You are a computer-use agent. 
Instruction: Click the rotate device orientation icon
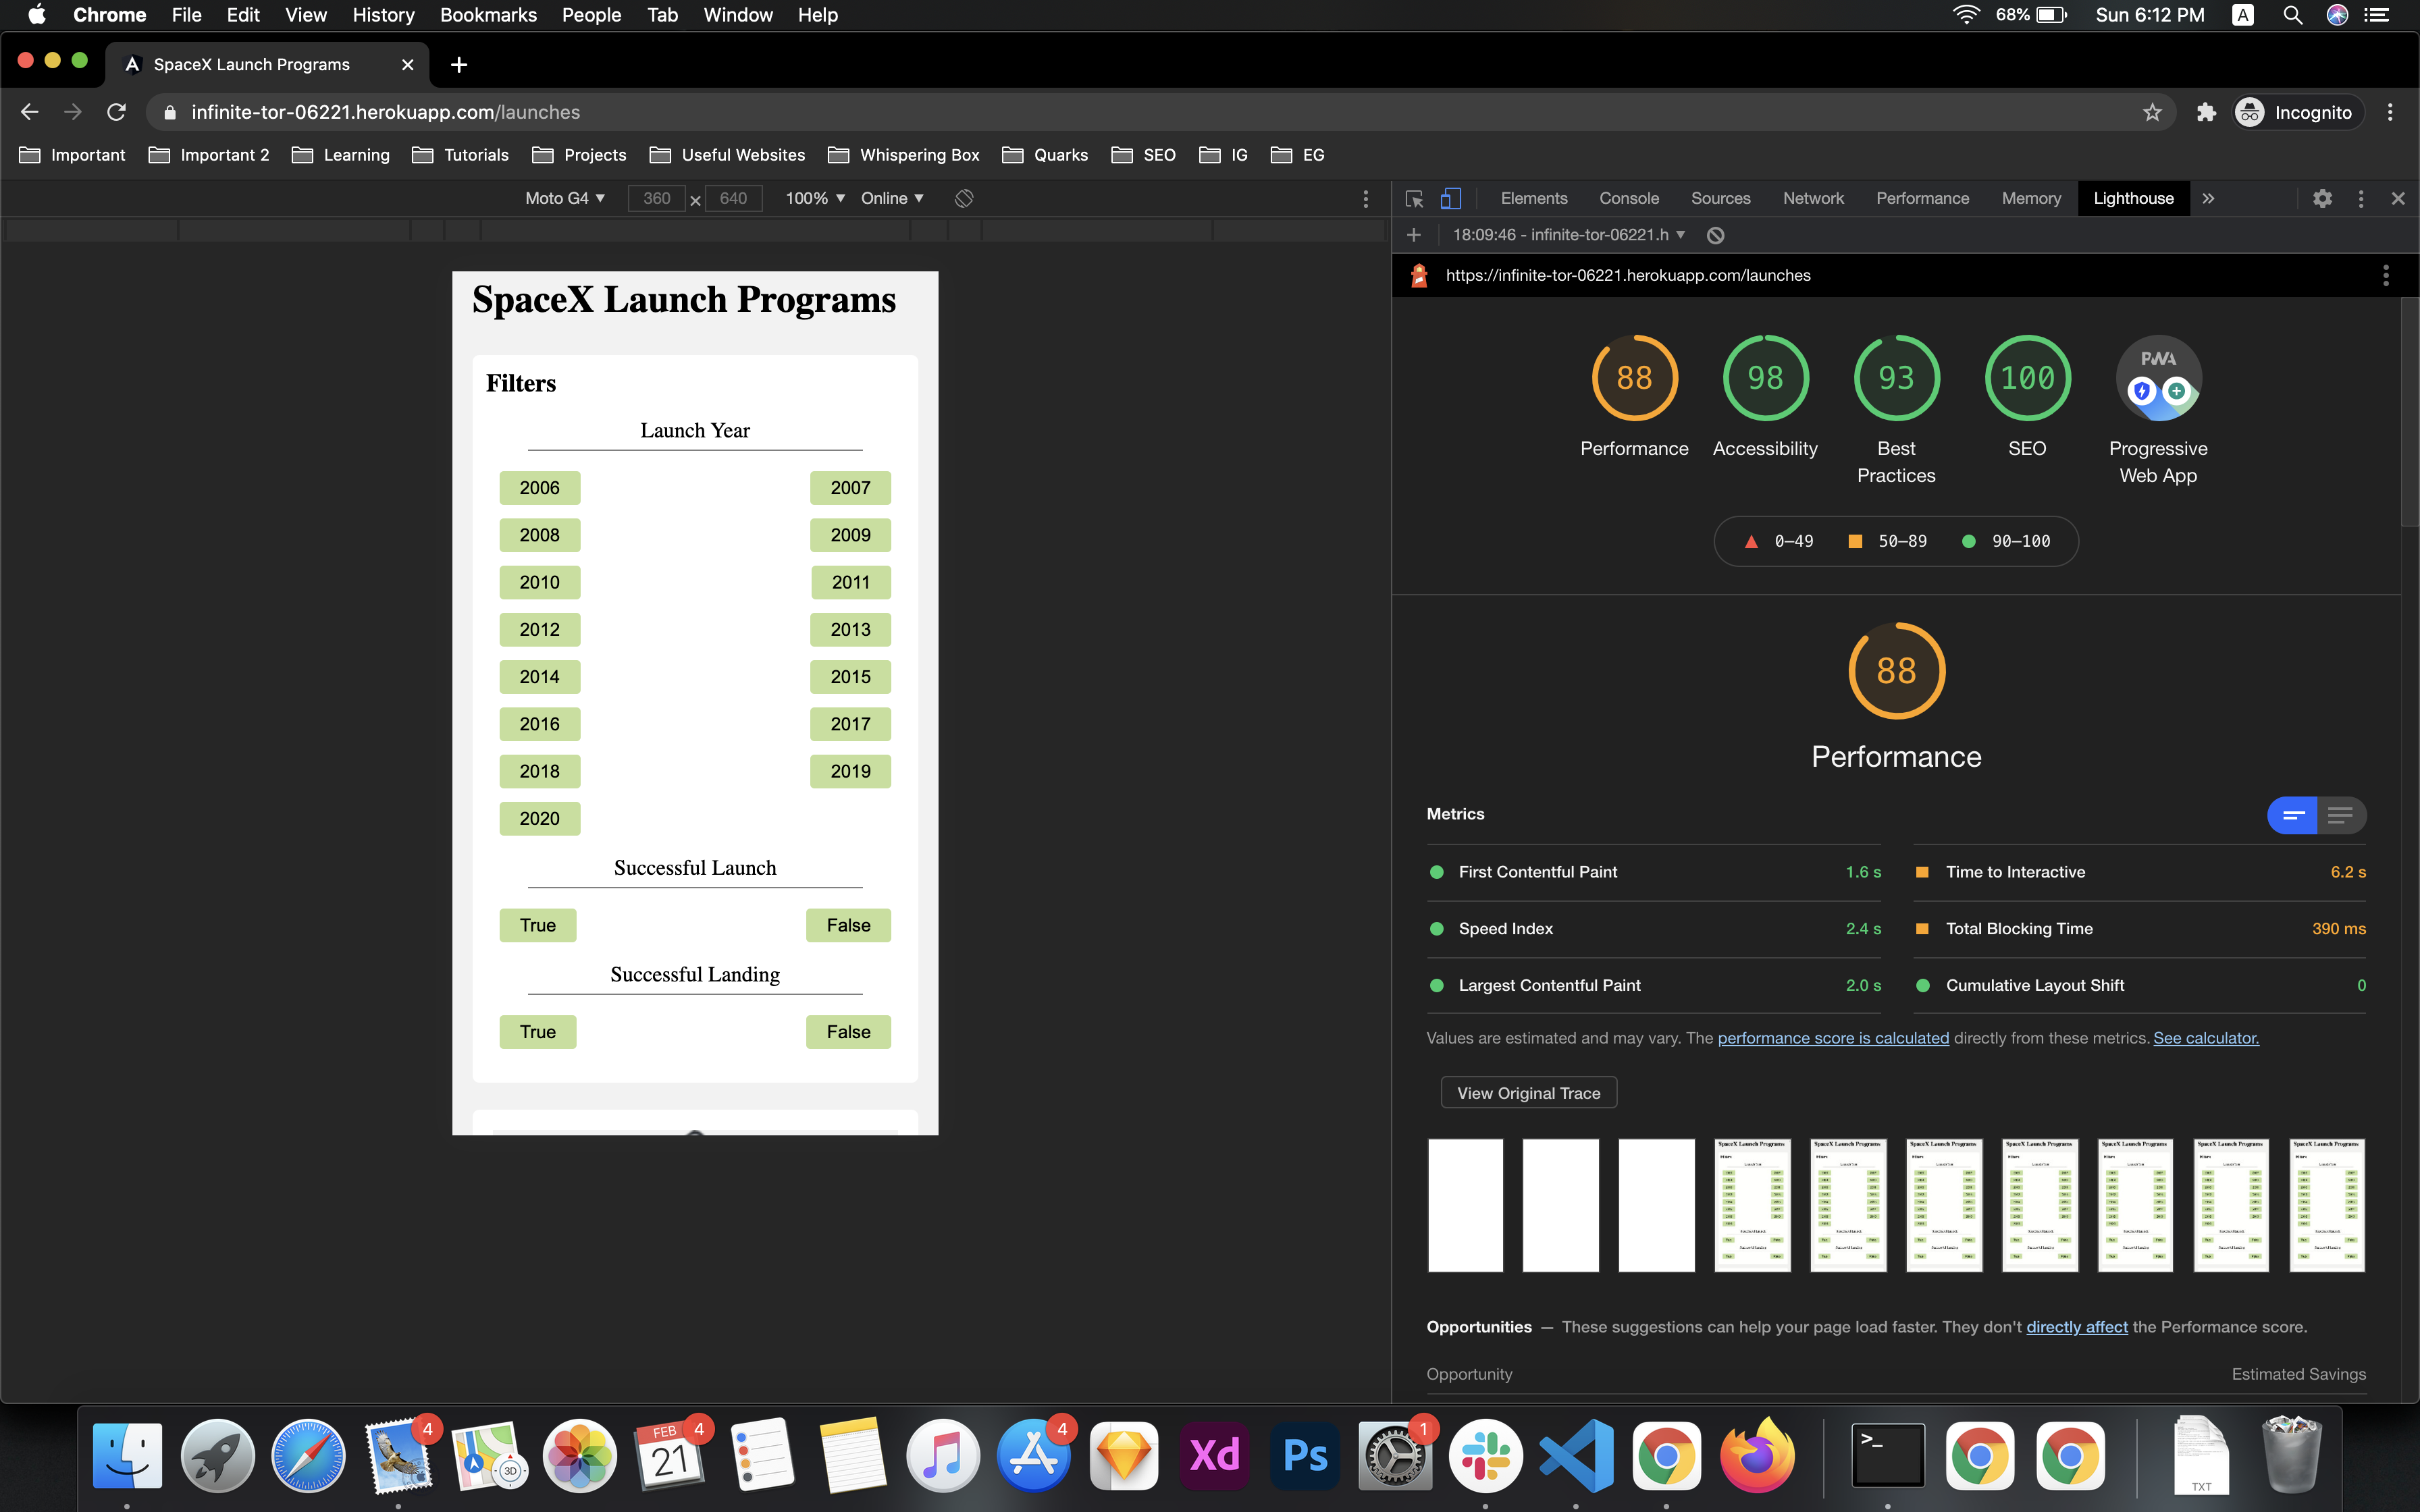click(x=964, y=198)
